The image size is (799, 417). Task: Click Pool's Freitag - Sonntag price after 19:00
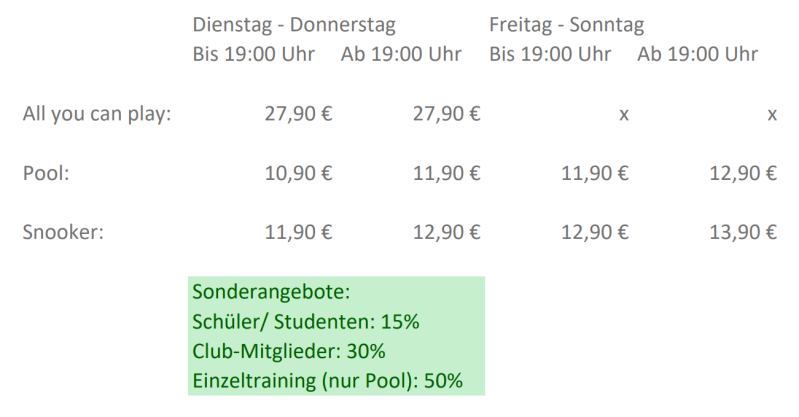pos(742,174)
